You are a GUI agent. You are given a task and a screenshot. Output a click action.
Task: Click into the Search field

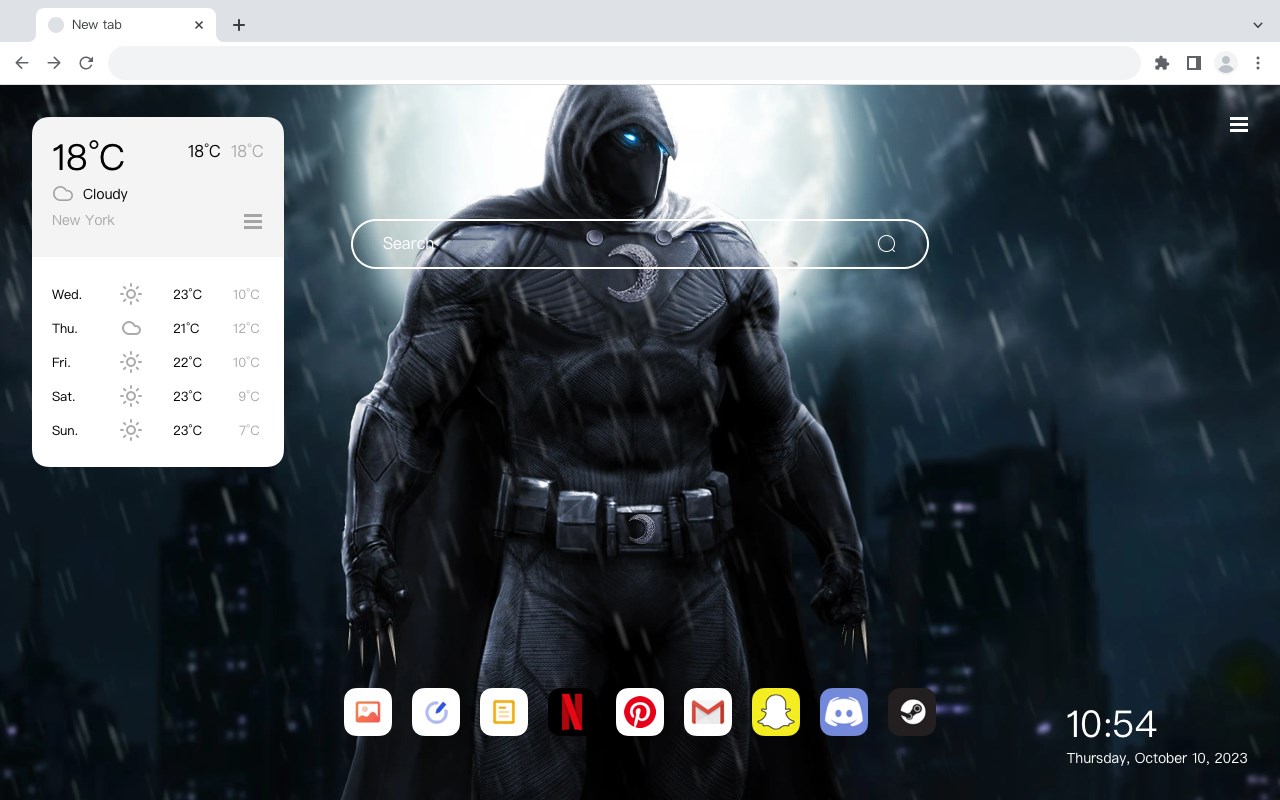coord(640,244)
